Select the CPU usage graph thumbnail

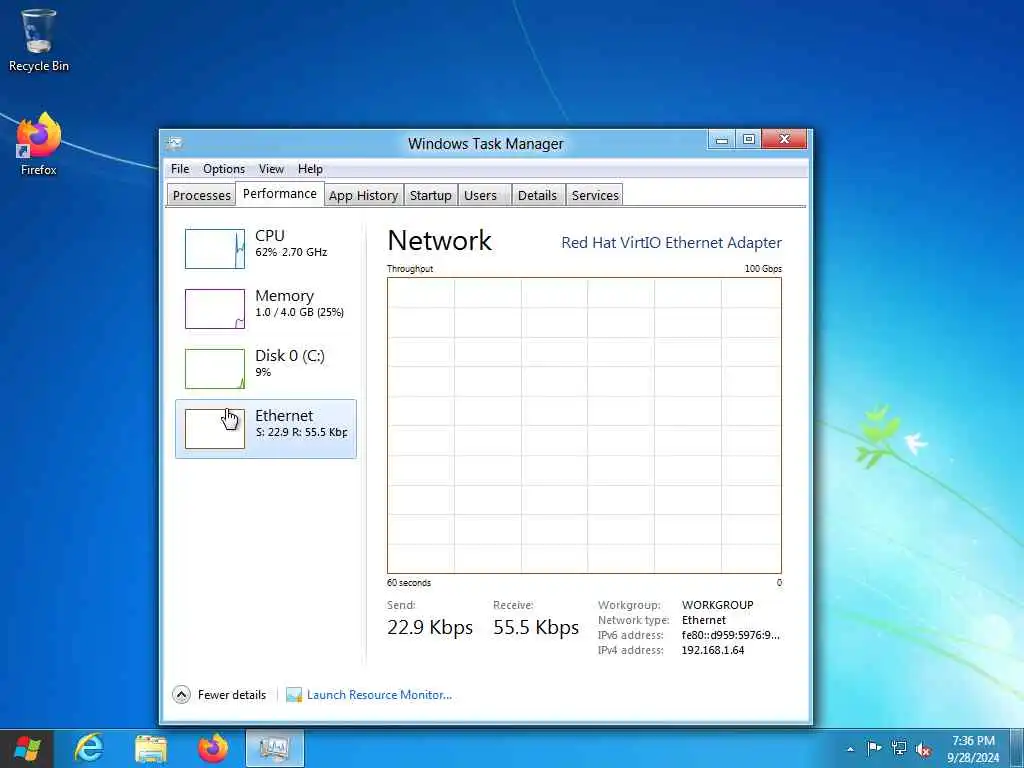[215, 248]
